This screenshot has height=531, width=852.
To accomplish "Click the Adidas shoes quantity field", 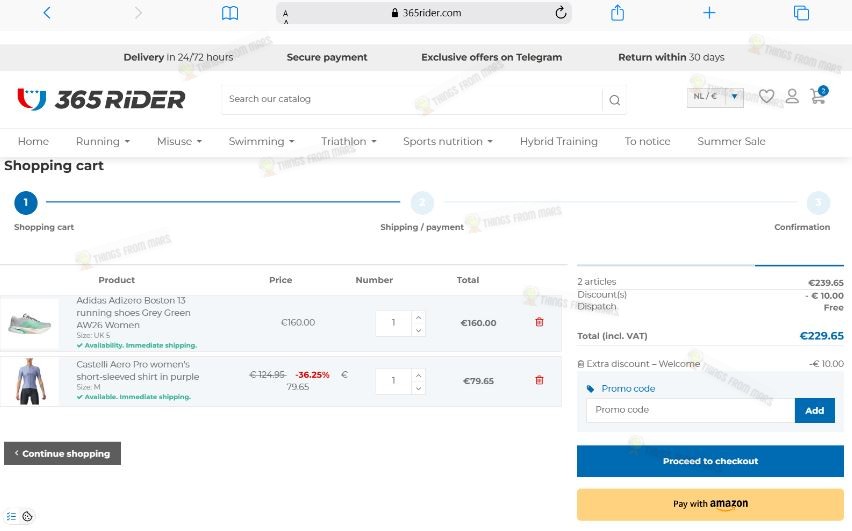I will 393,323.
